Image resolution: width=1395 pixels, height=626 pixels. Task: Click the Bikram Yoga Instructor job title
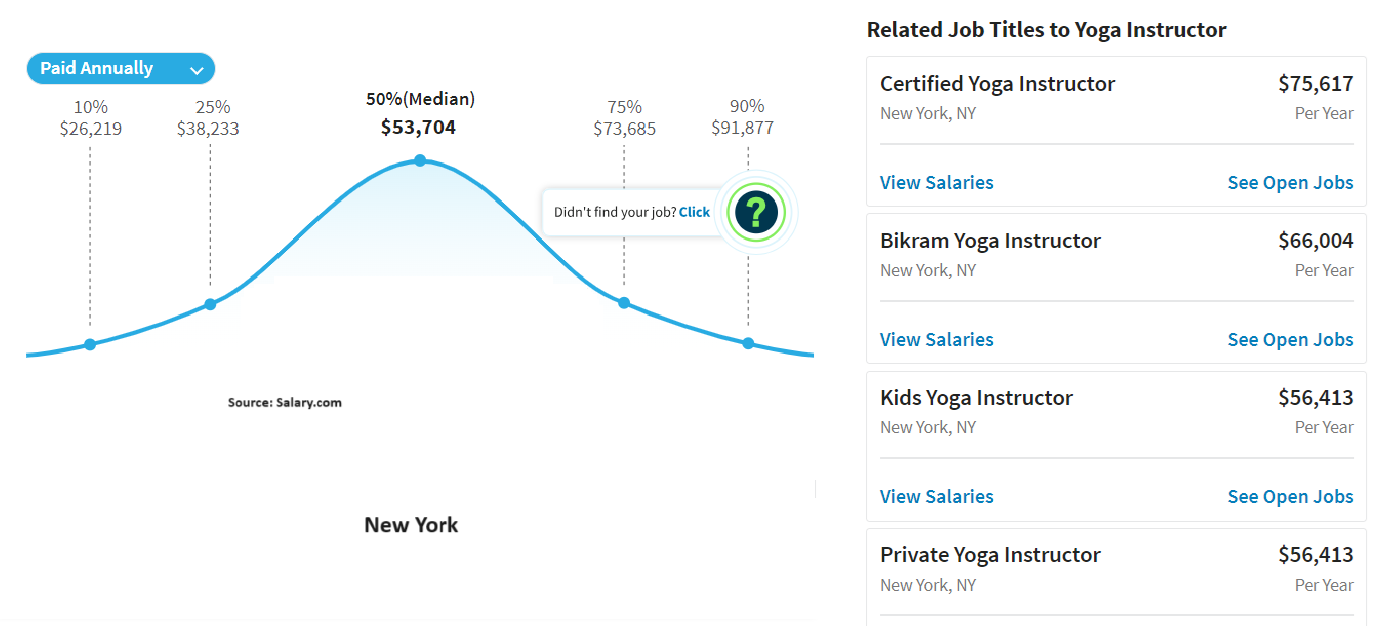(x=990, y=241)
